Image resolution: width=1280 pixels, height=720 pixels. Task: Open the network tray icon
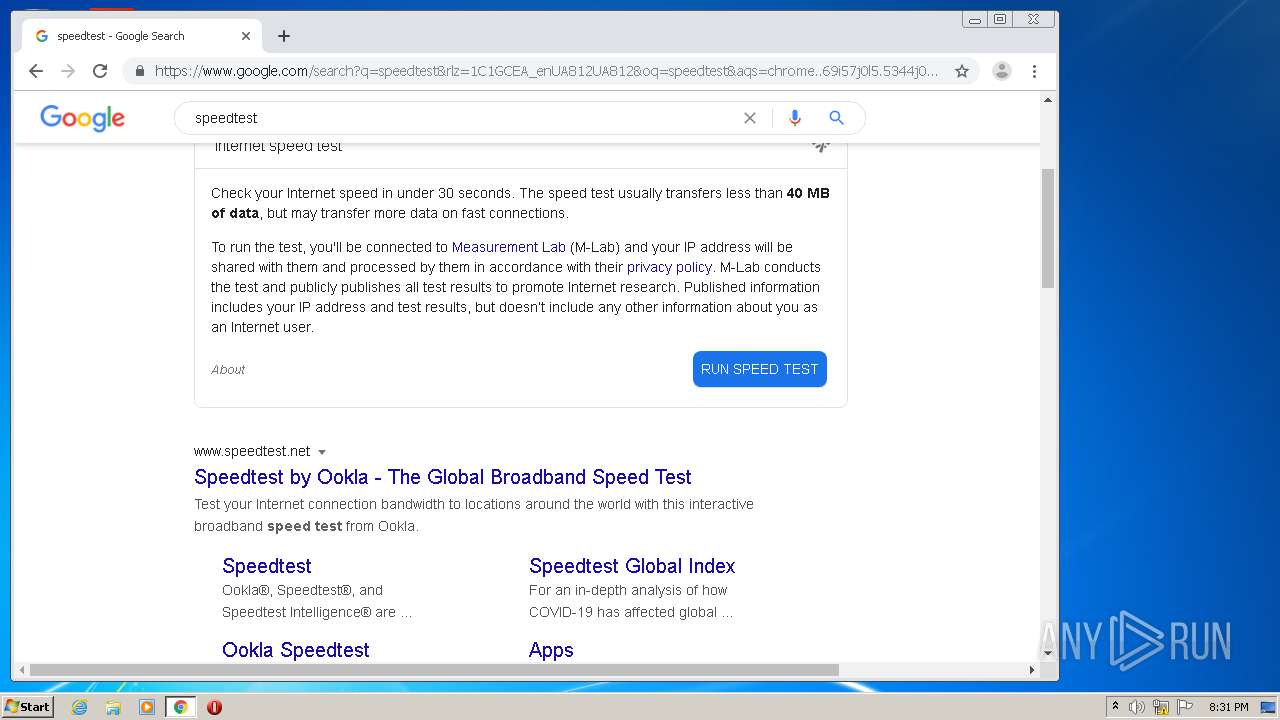[x=1161, y=707]
